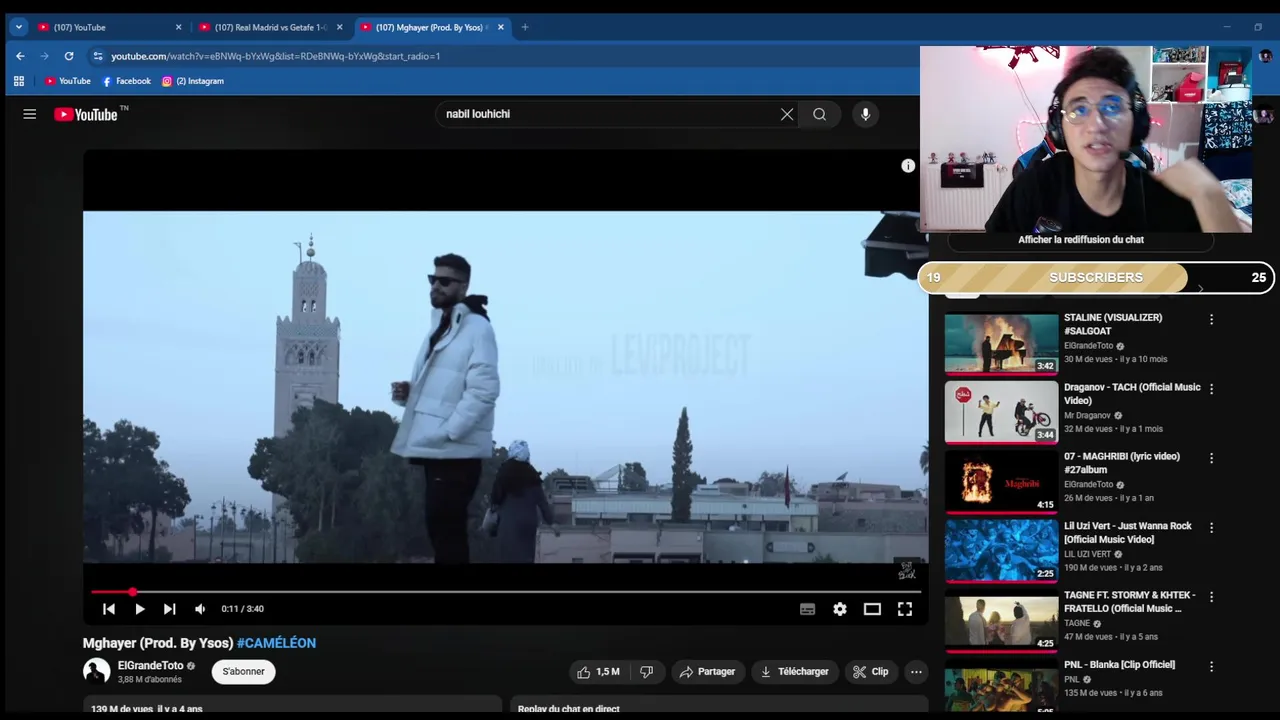Image resolution: width=1280 pixels, height=720 pixels.
Task: Open options menu for PNL - Blanka video
Action: click(x=1211, y=666)
